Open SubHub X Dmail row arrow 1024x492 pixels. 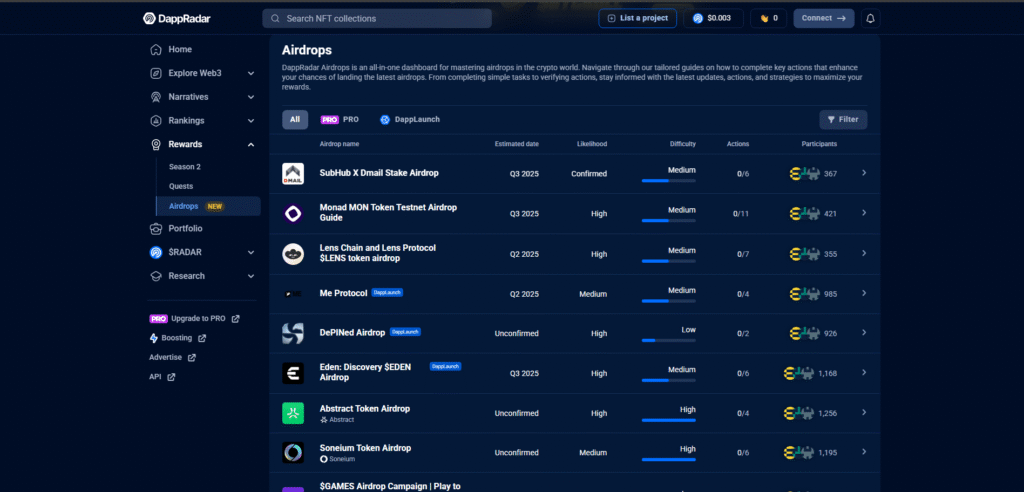pos(864,173)
